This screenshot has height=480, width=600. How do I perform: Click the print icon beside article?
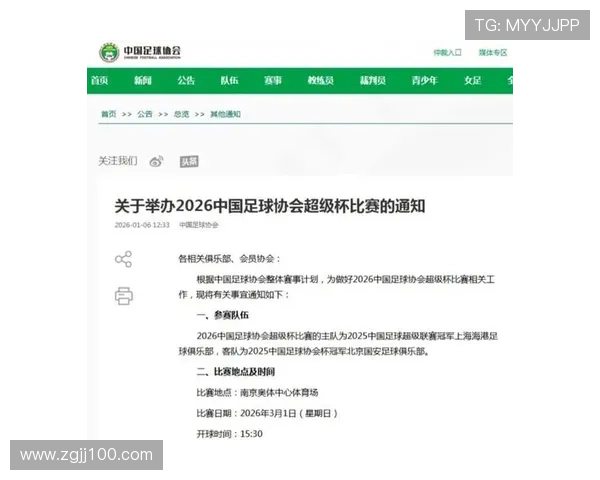pos(124,296)
